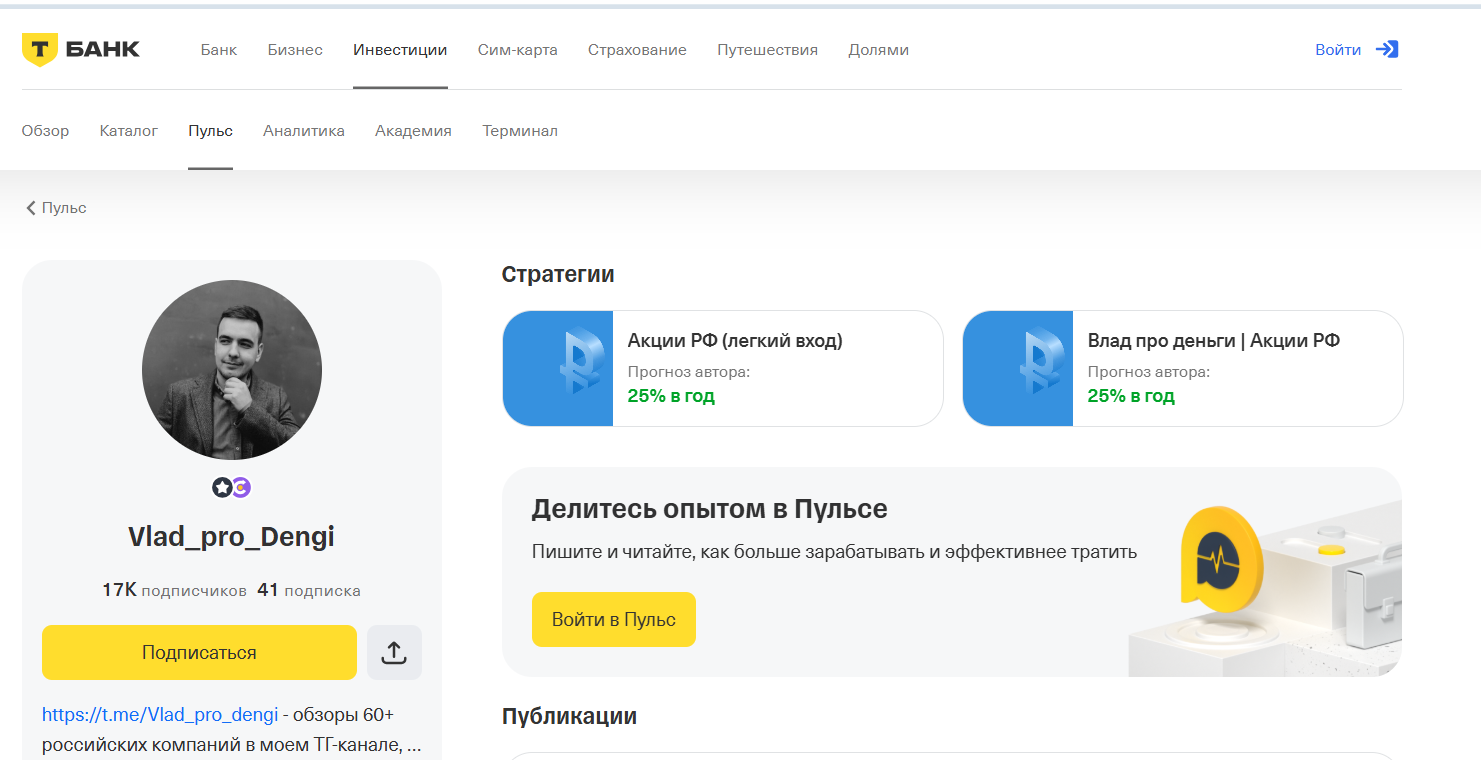Go to Сим-карта section

click(518, 50)
